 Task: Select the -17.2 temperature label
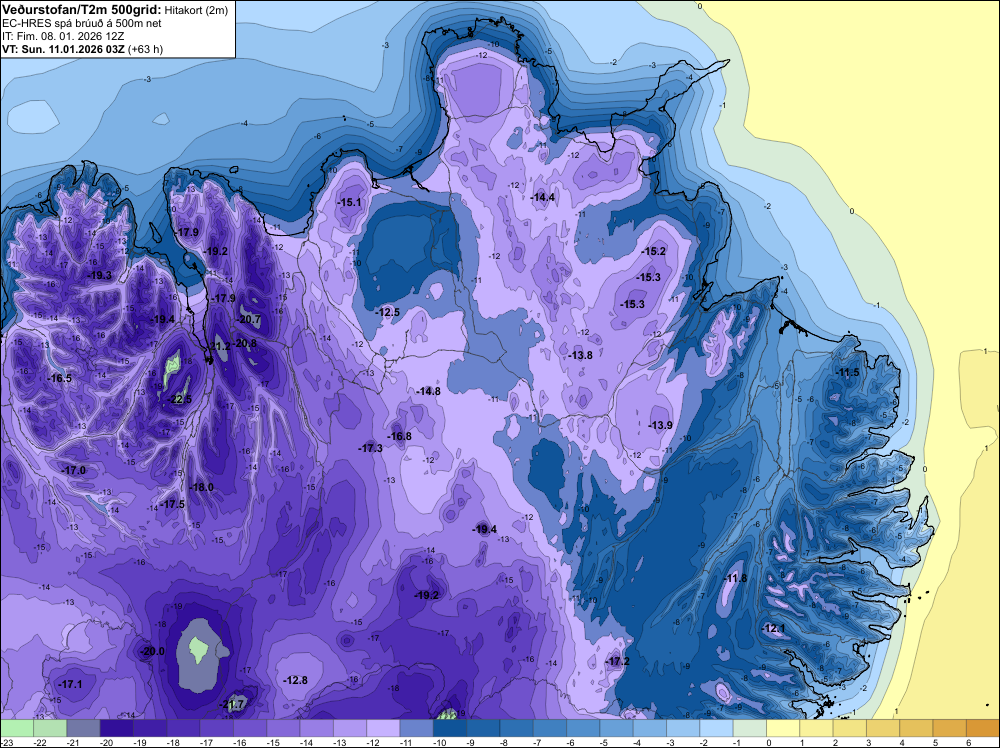[x=617, y=661]
